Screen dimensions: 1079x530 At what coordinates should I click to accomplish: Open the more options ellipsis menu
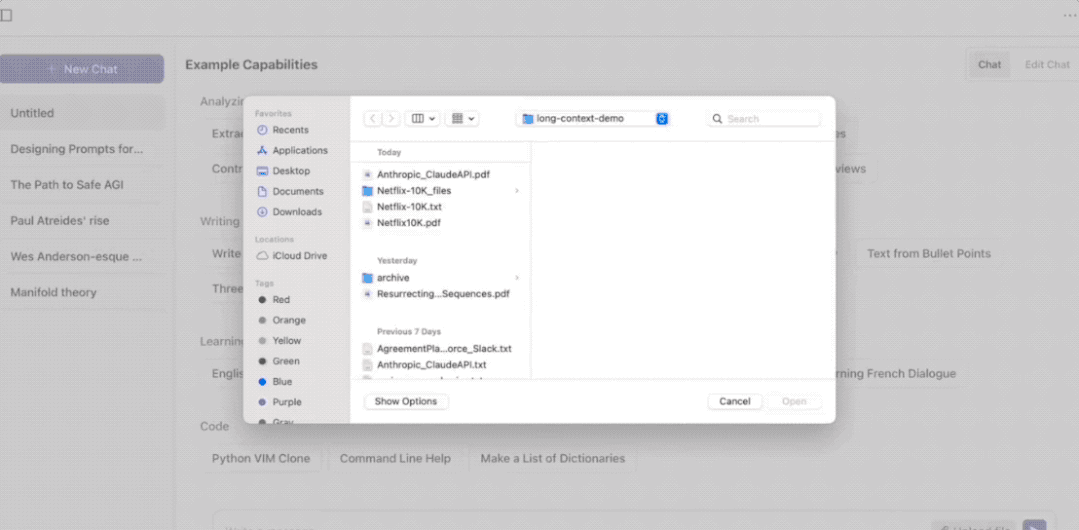click(x=1070, y=15)
